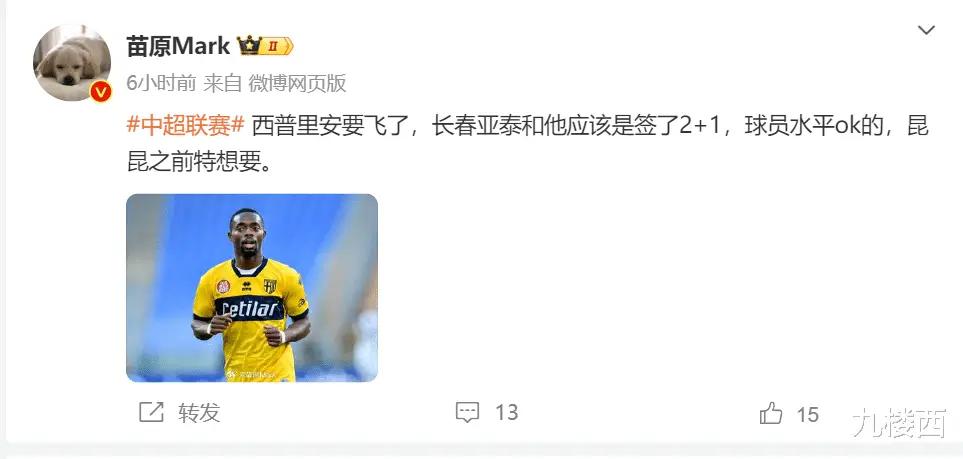Click the comment count 13
This screenshot has width=963, height=459.
[x=507, y=412]
